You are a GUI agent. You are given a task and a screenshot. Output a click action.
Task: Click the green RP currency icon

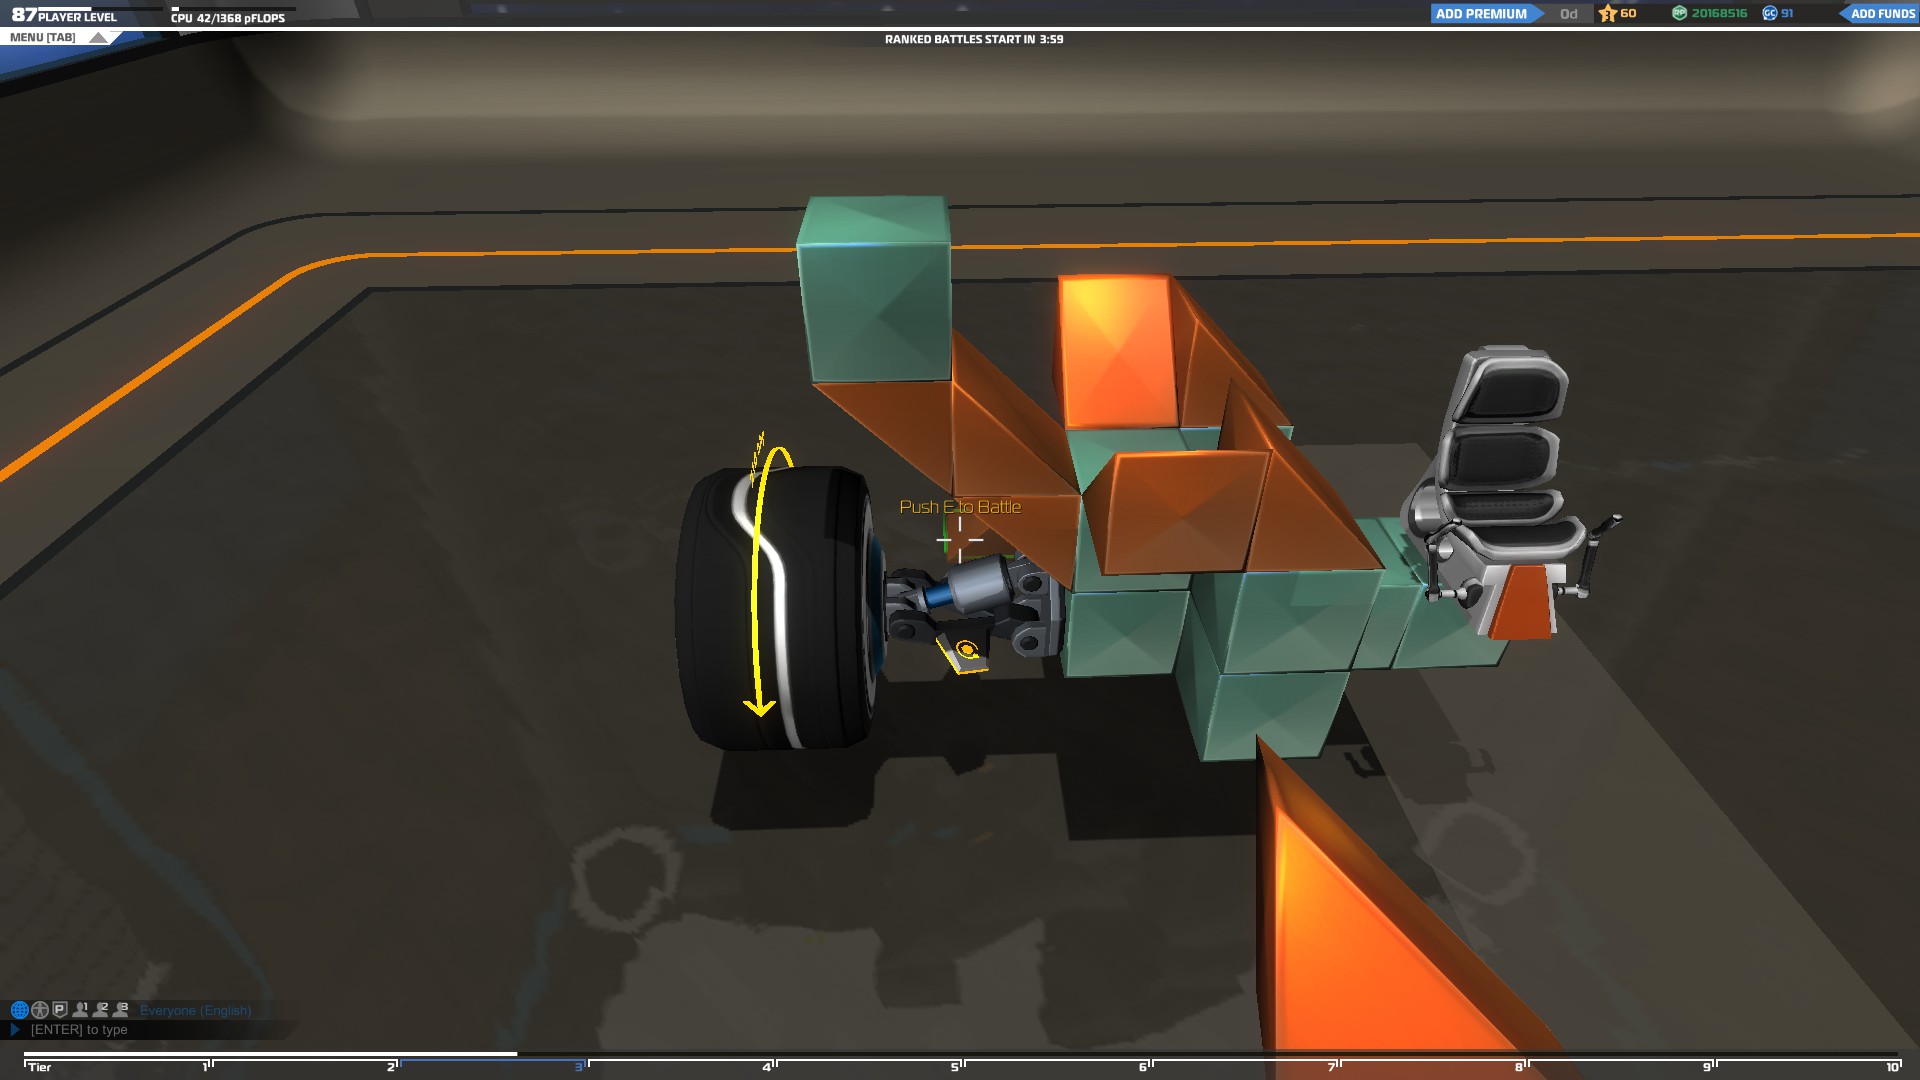point(1680,14)
